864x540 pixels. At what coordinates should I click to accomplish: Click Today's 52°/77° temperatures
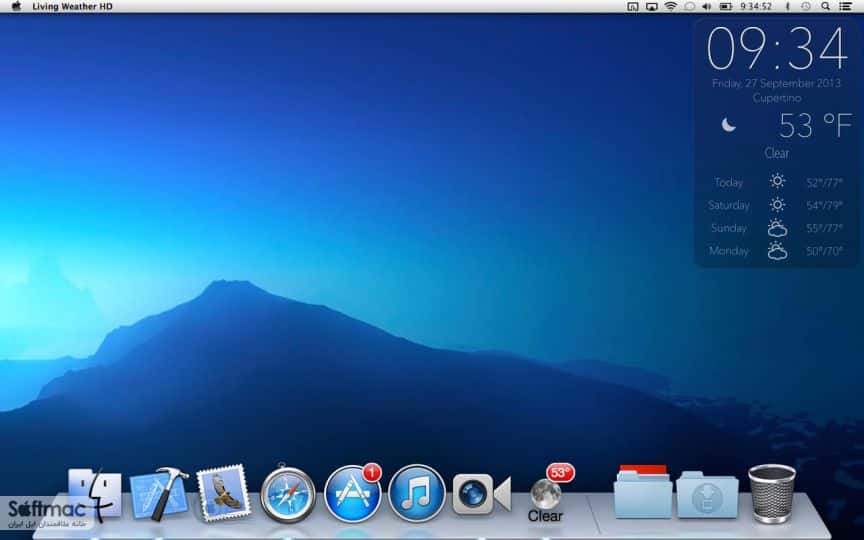824,183
